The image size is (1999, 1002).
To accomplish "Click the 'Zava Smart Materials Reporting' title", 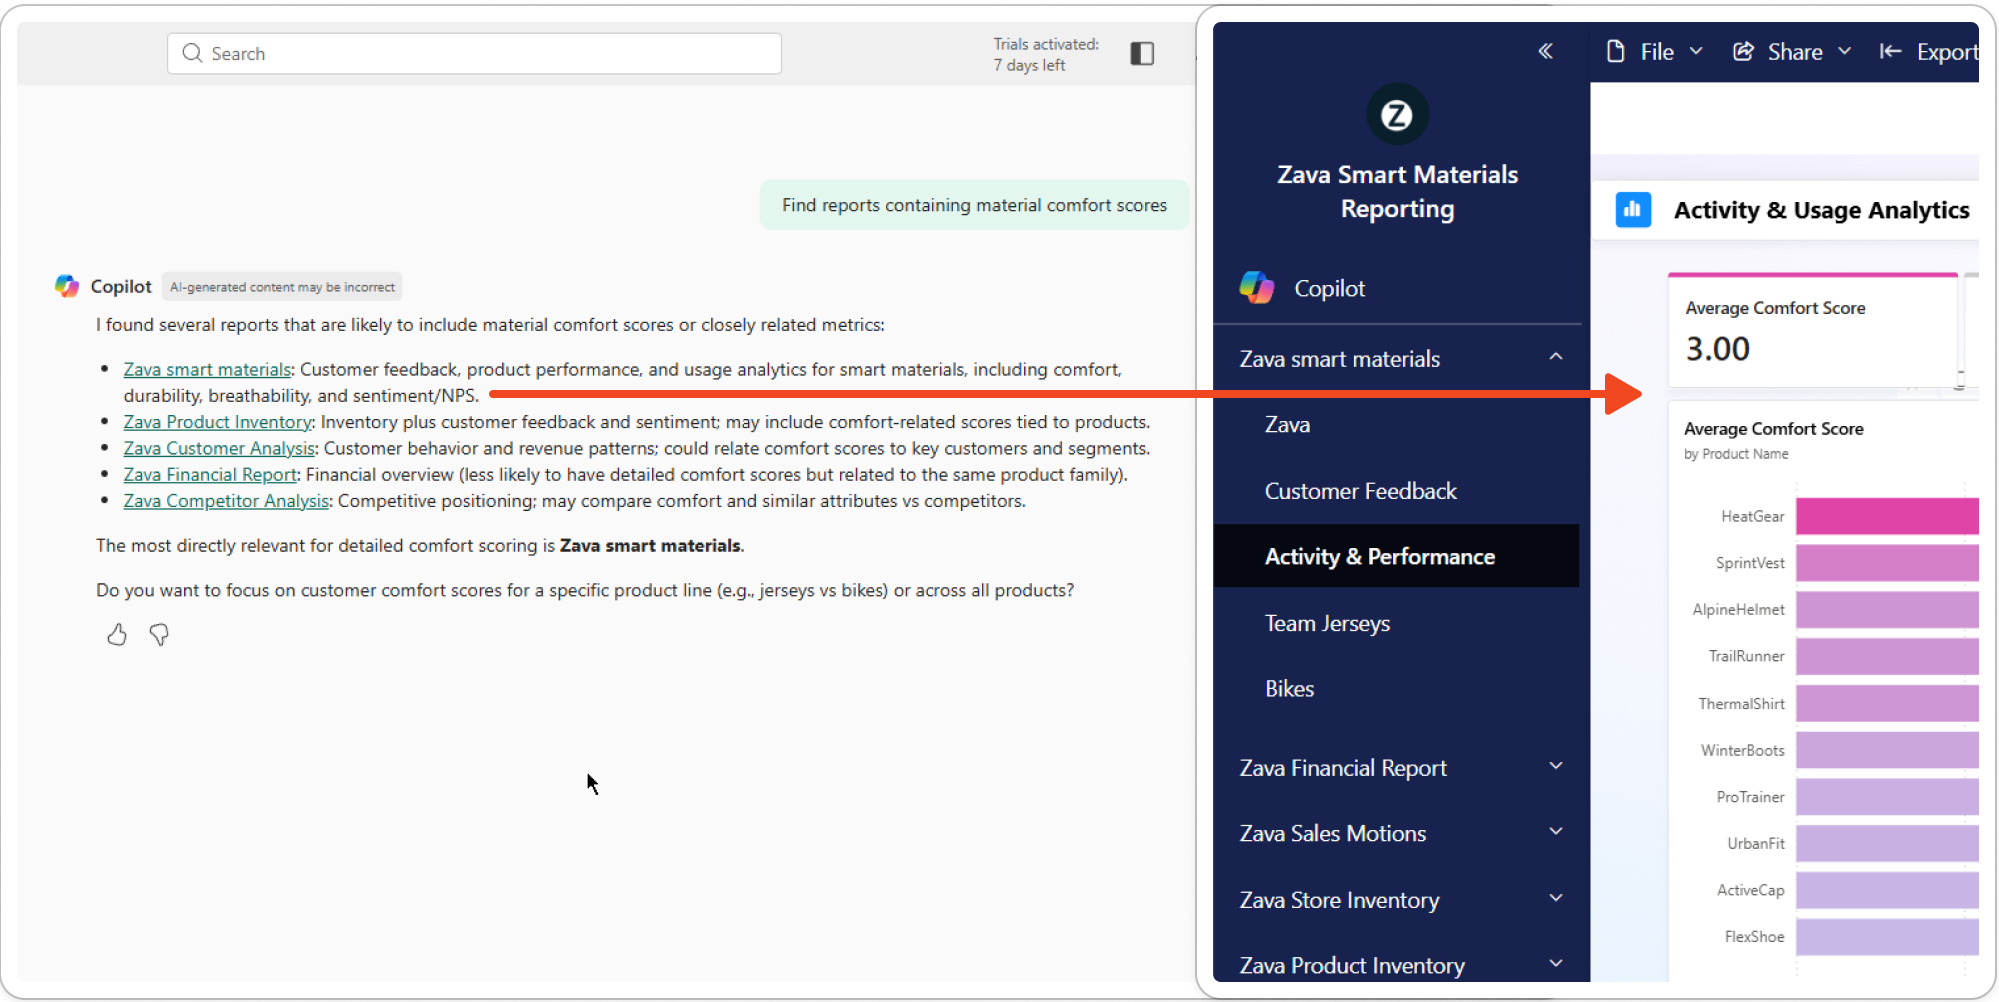I will coord(1397,191).
